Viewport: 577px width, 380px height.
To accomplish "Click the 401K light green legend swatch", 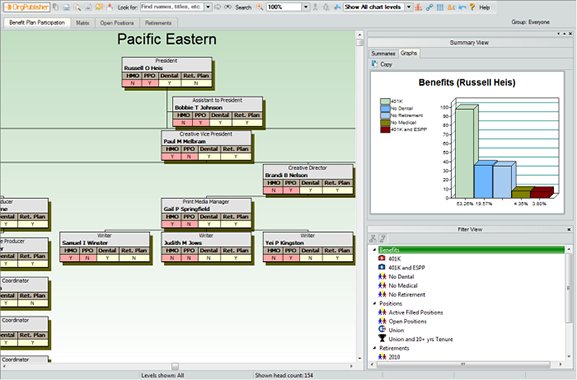I will (385, 101).
